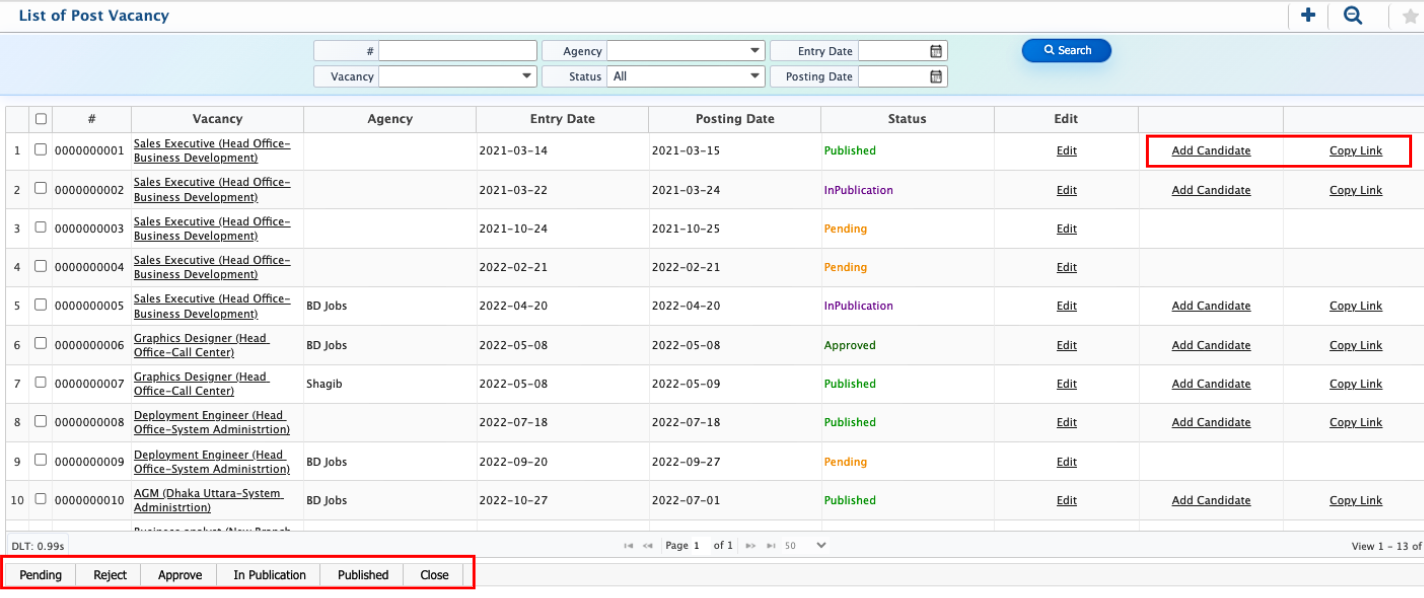The height and width of the screenshot is (598, 1424).
Task: Open the Posting Date calendar picker
Action: (936, 76)
